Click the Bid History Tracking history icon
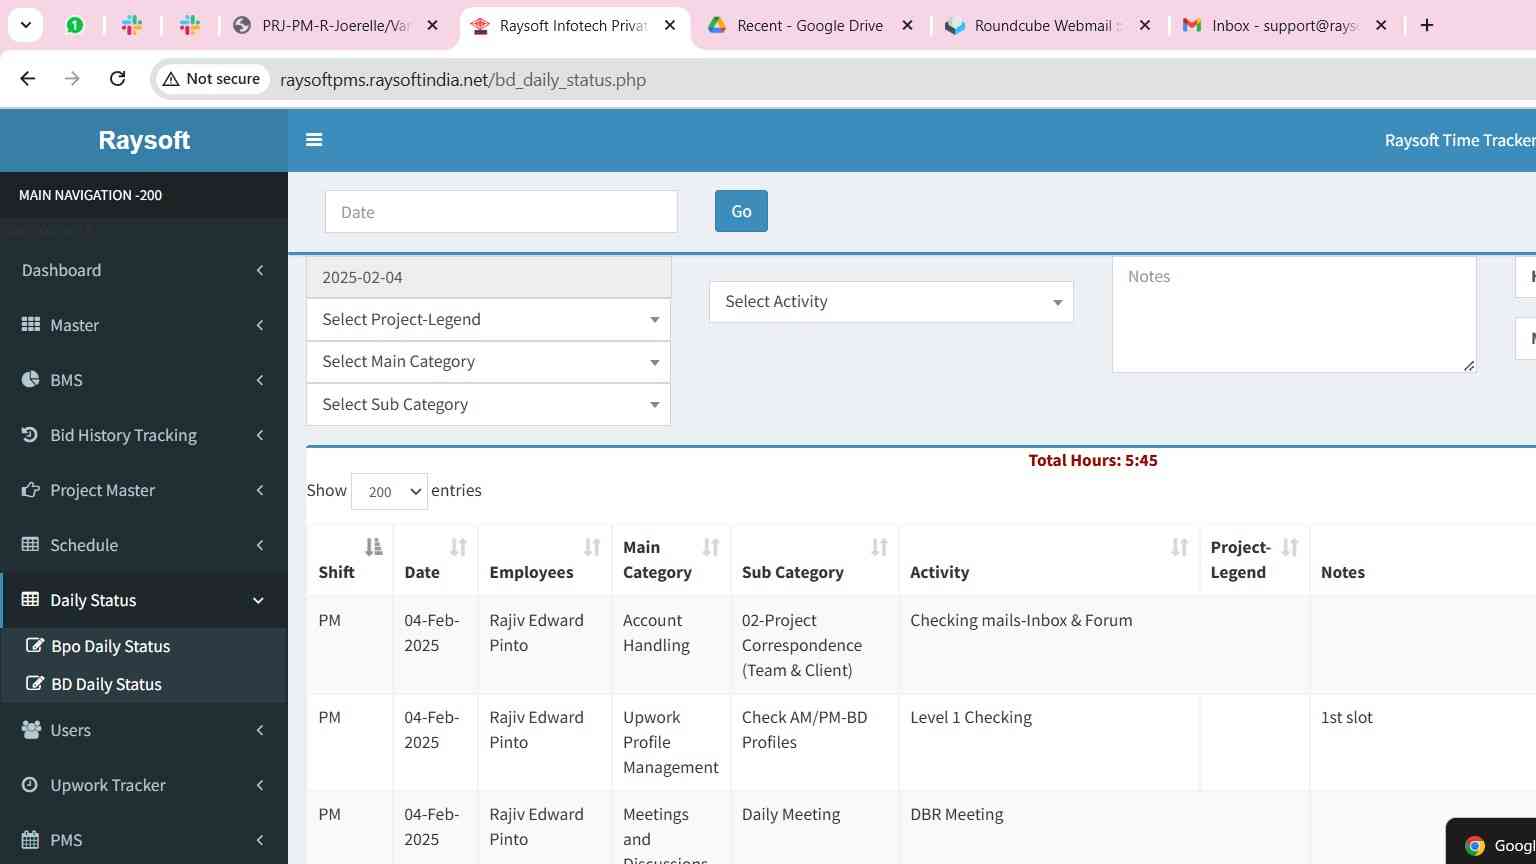The width and height of the screenshot is (1536, 864). pyautogui.click(x=30, y=435)
